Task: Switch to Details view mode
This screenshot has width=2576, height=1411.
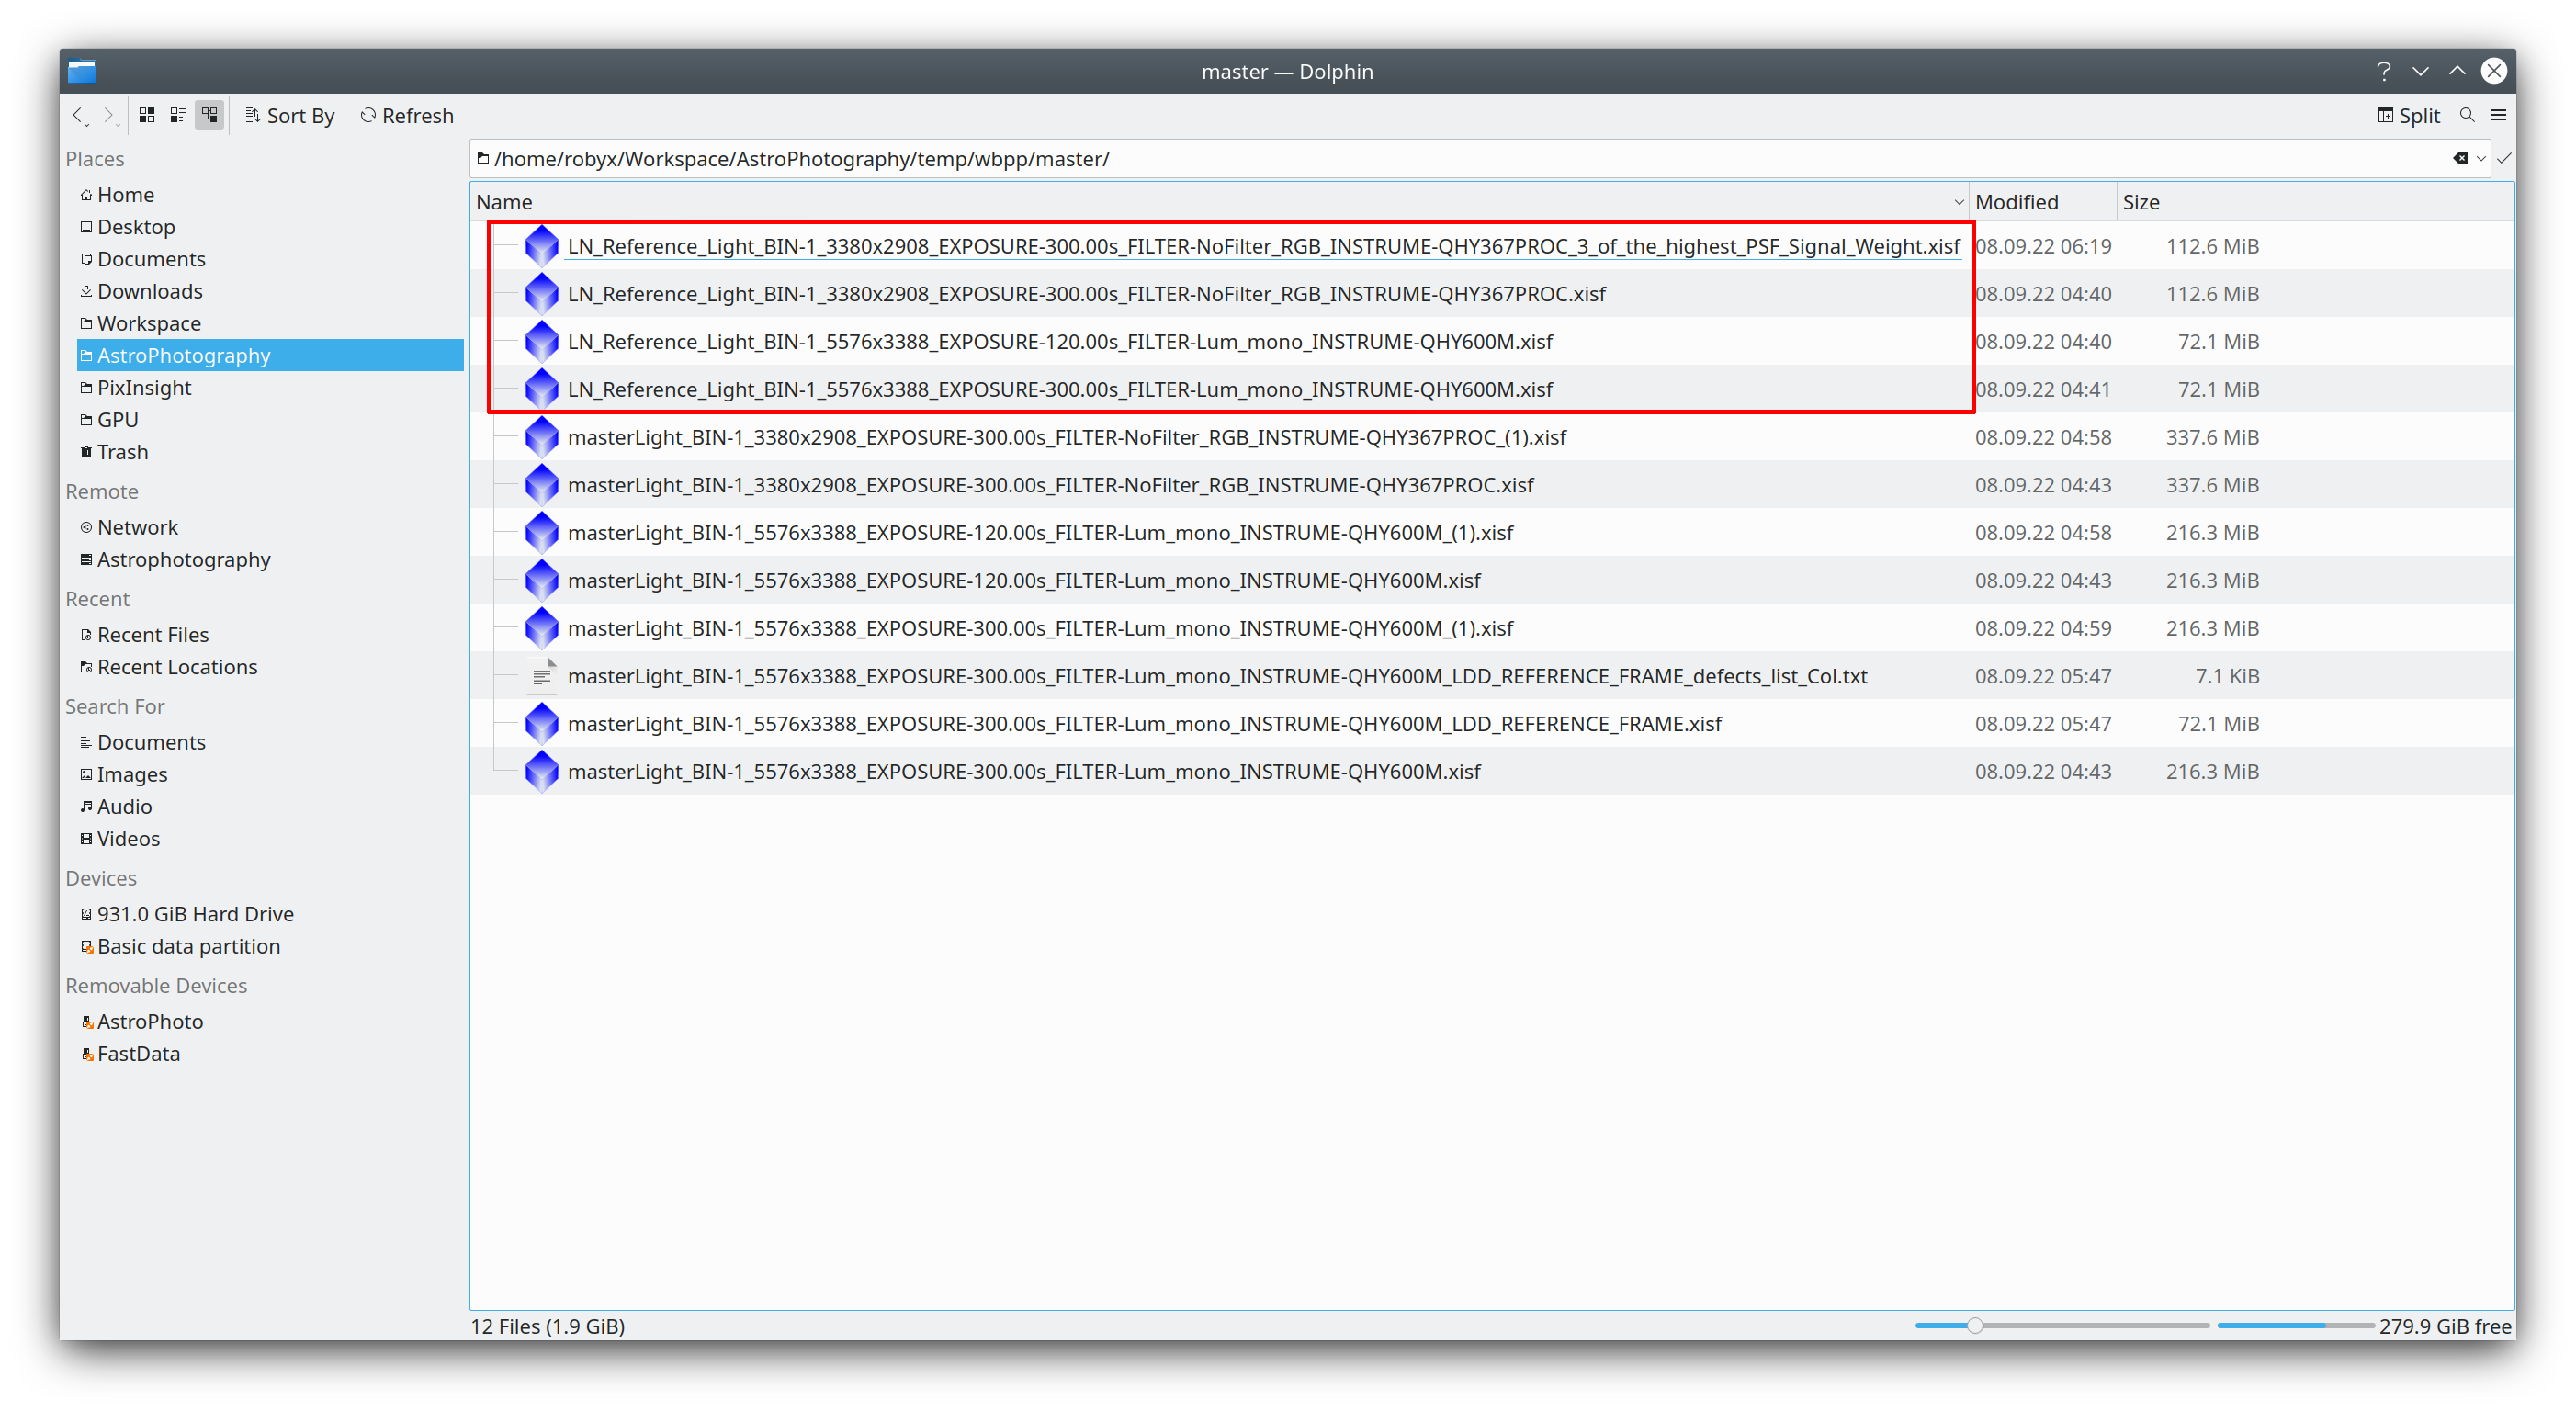Action: click(209, 116)
